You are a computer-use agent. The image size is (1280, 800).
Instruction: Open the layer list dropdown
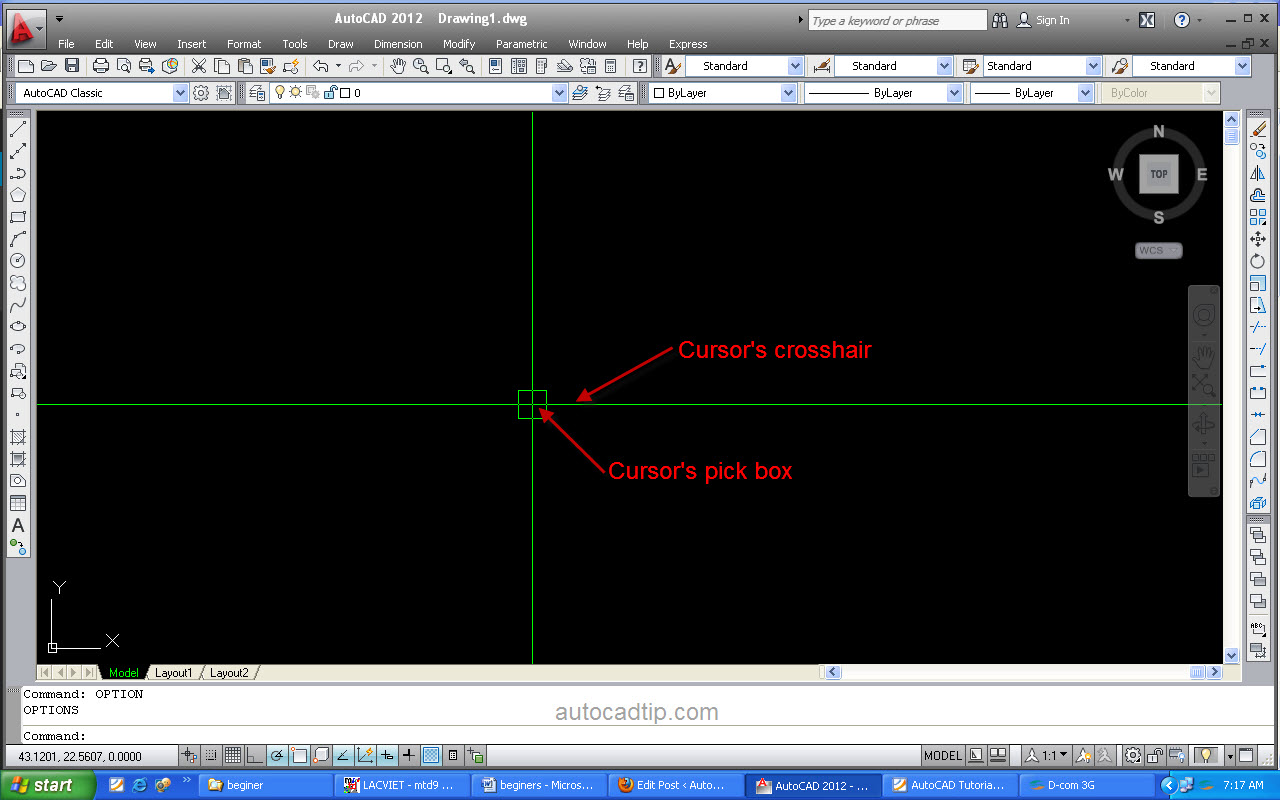(x=559, y=93)
